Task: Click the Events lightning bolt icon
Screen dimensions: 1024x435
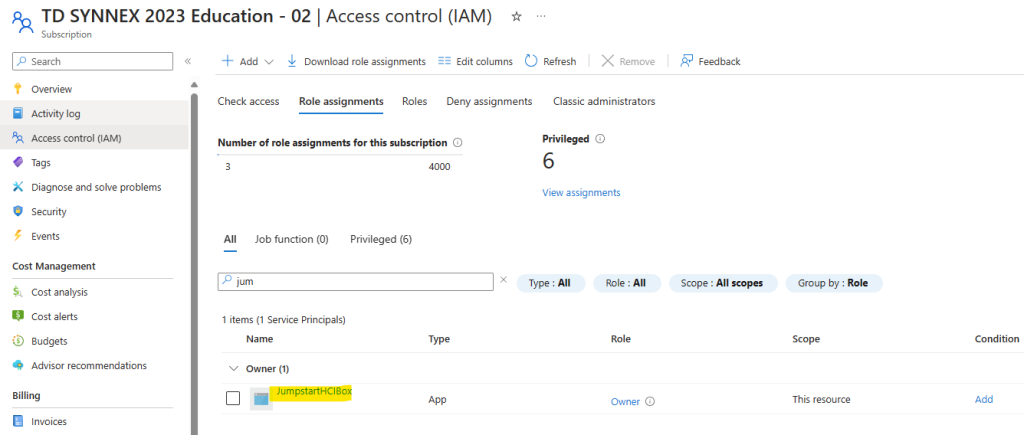Action: (x=18, y=236)
